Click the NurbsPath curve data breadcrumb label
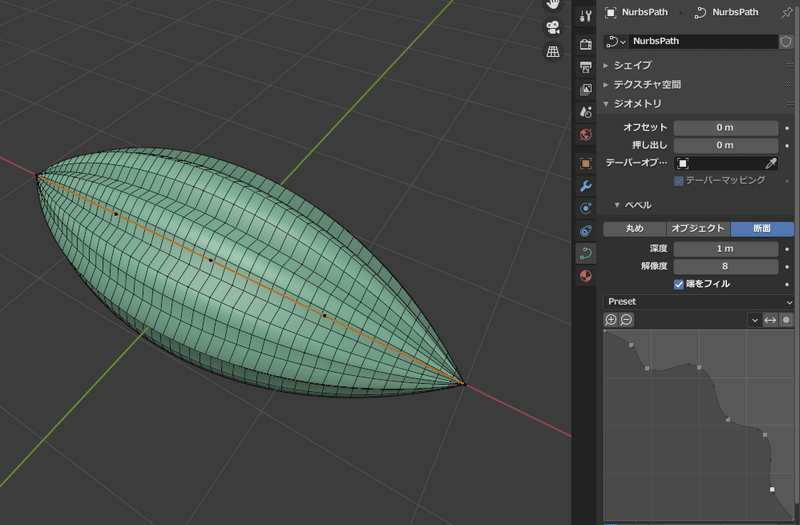This screenshot has width=800, height=525. click(735, 13)
